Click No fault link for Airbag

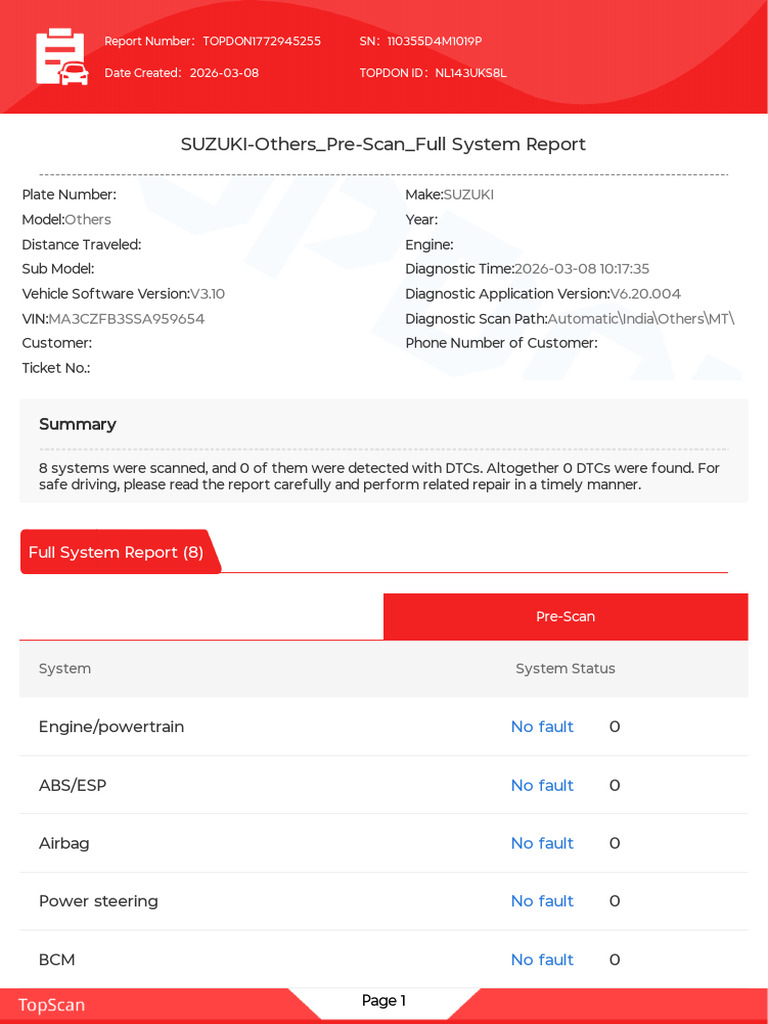(x=542, y=843)
